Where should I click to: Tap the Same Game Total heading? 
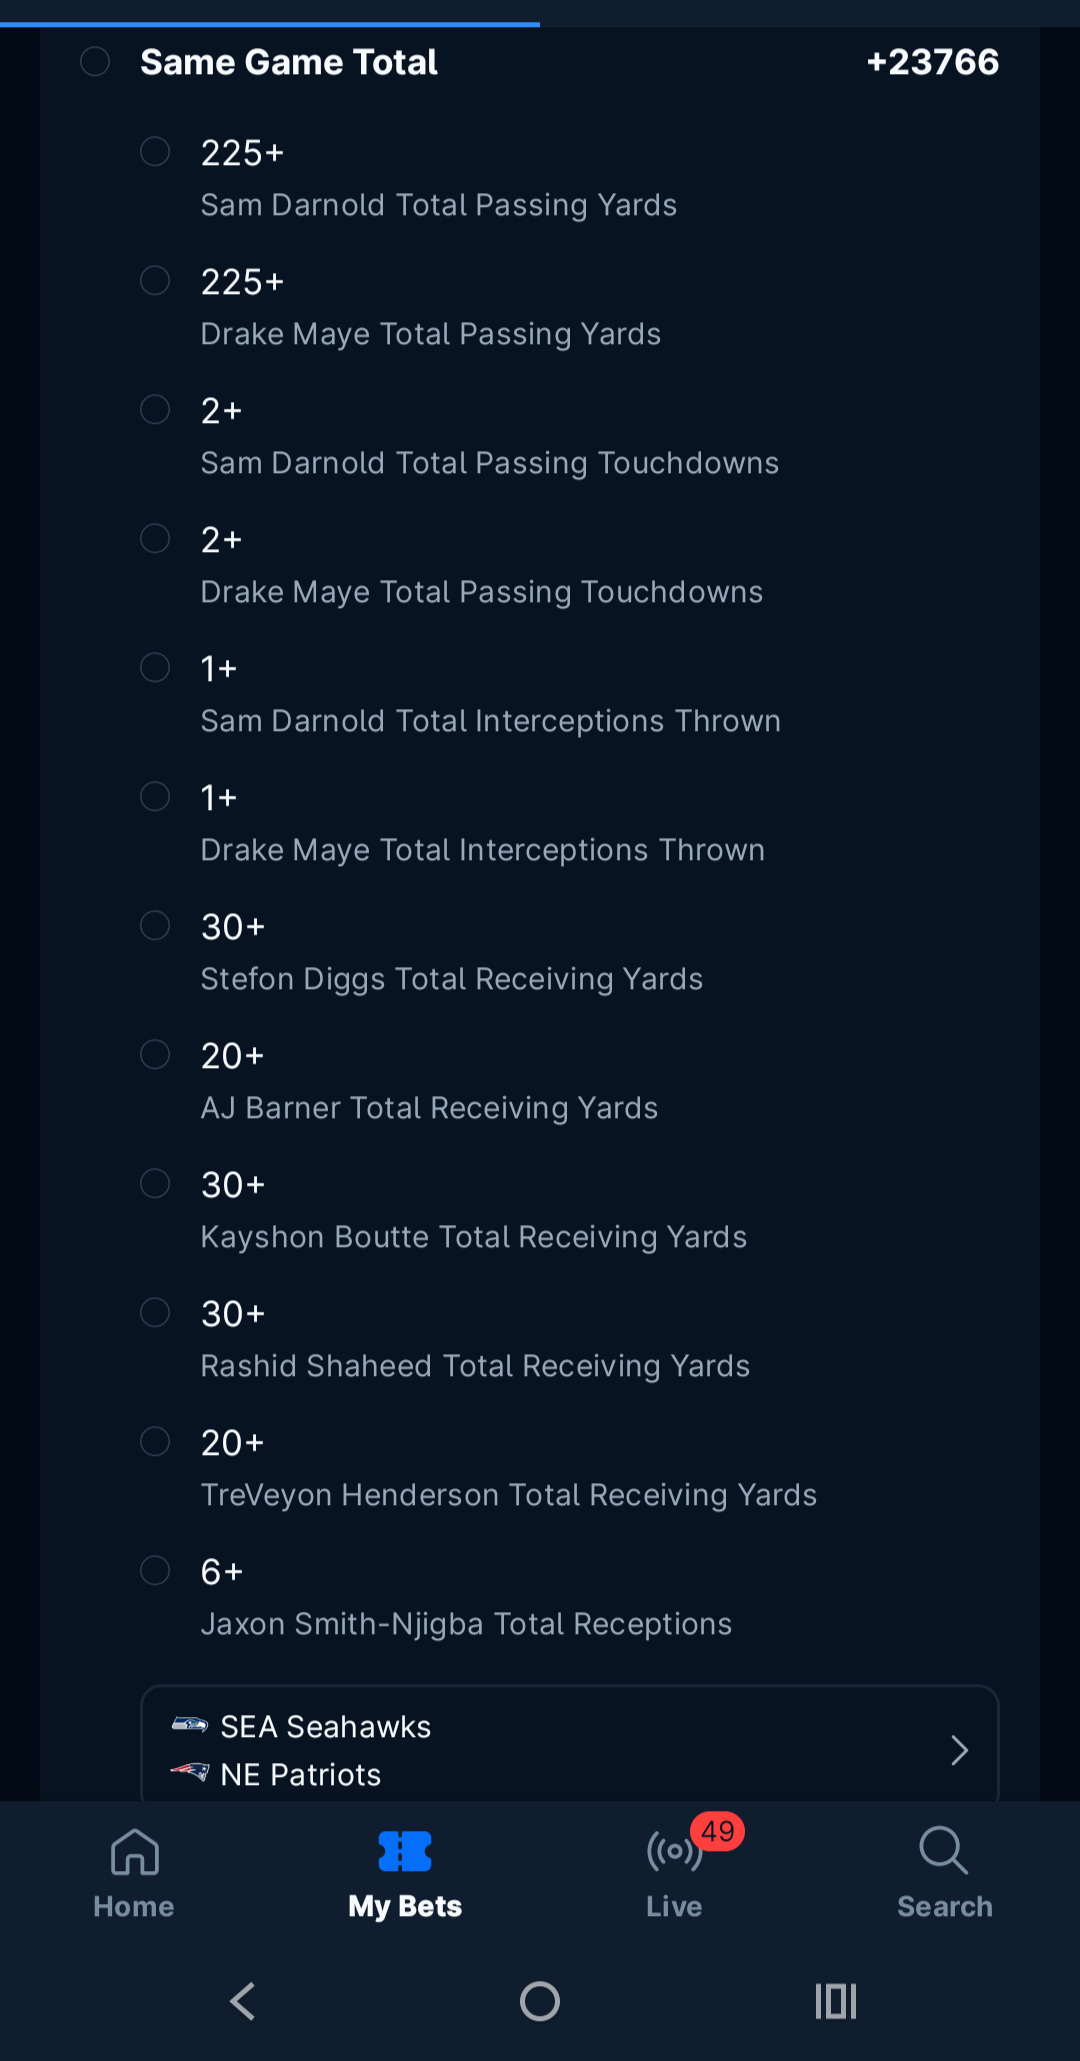[289, 62]
